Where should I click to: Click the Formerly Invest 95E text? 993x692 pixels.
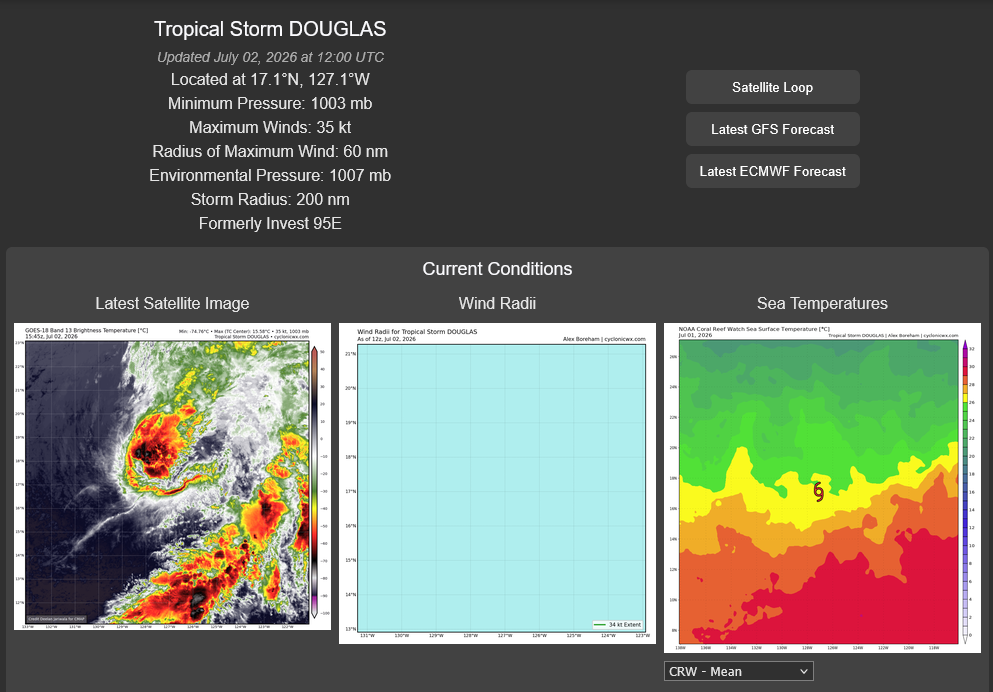tap(270, 223)
